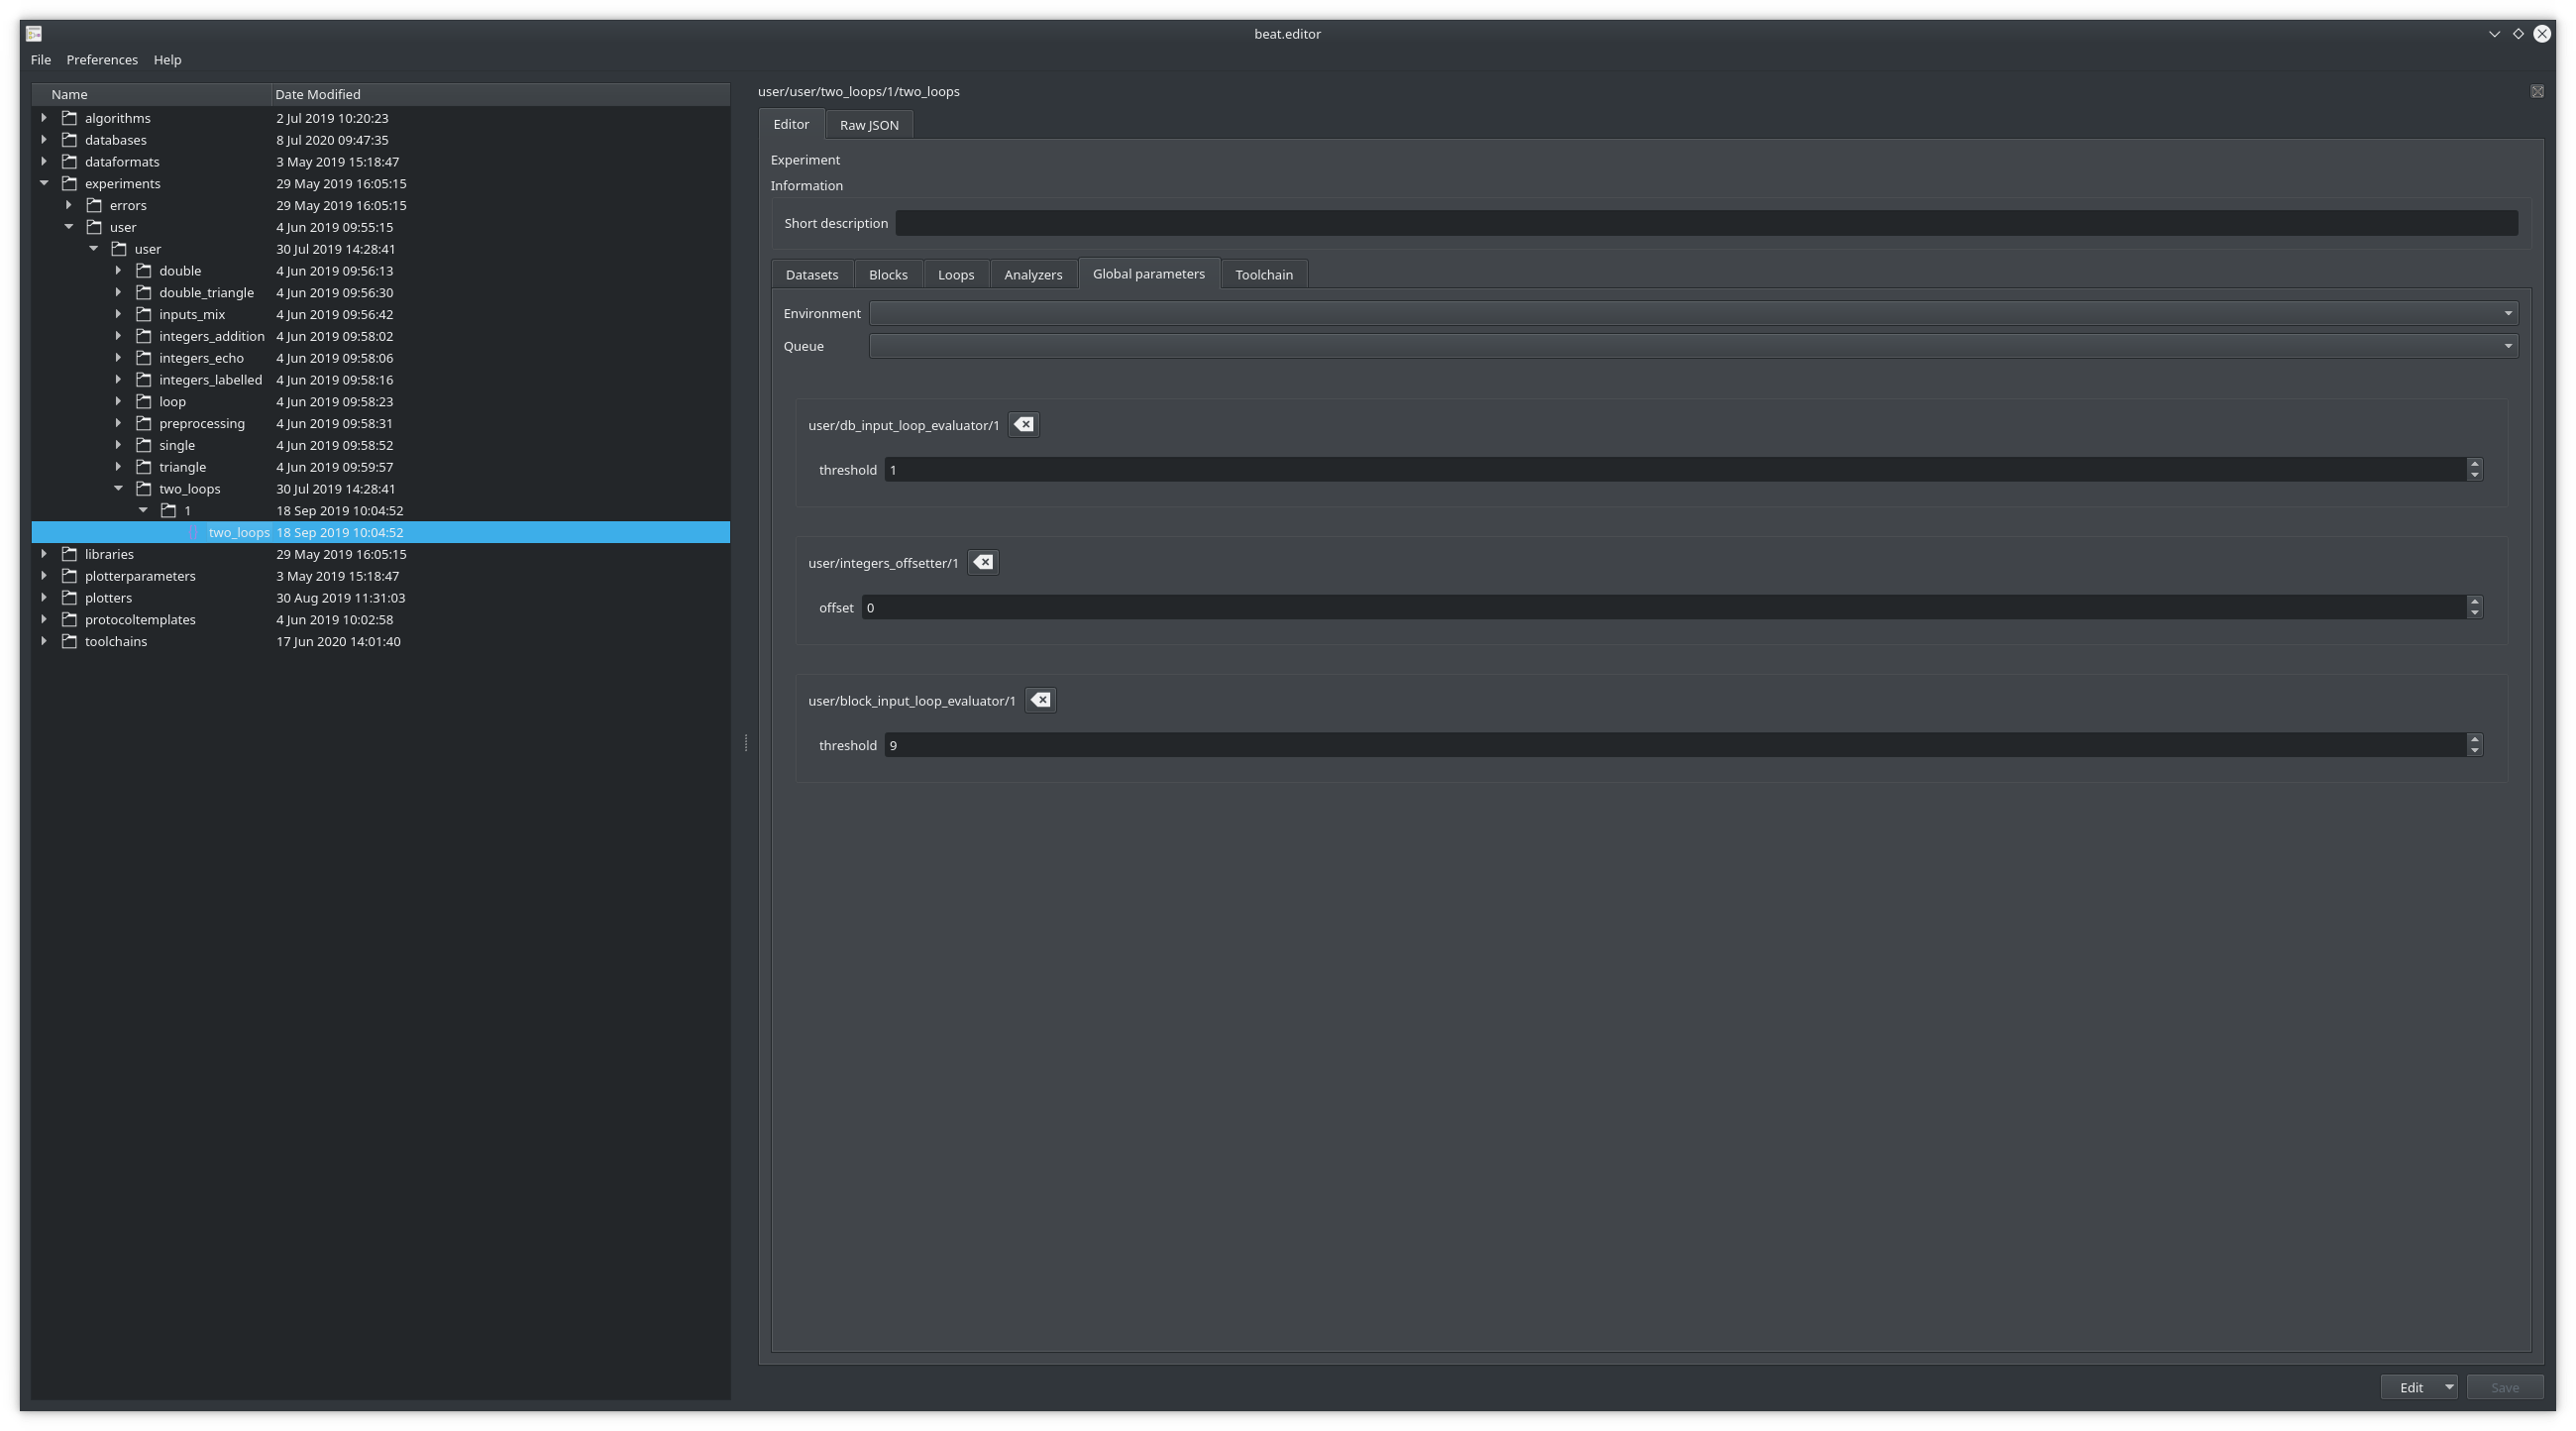This screenshot has width=2576, height=1431.
Task: Open the Environment dropdown
Action: 1692,314
